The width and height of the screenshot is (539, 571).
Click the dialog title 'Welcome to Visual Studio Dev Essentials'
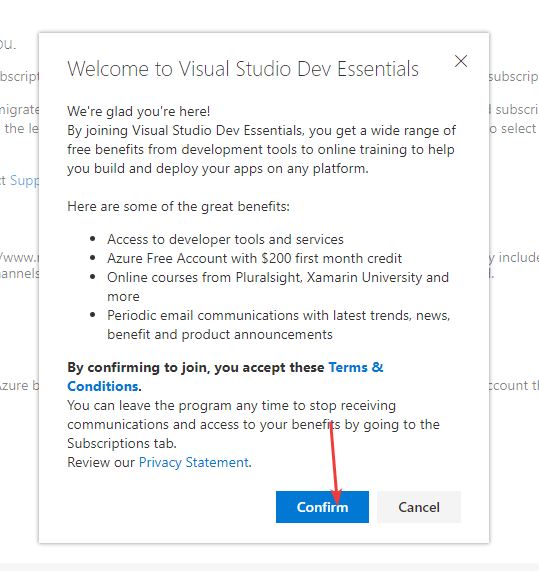(x=243, y=69)
